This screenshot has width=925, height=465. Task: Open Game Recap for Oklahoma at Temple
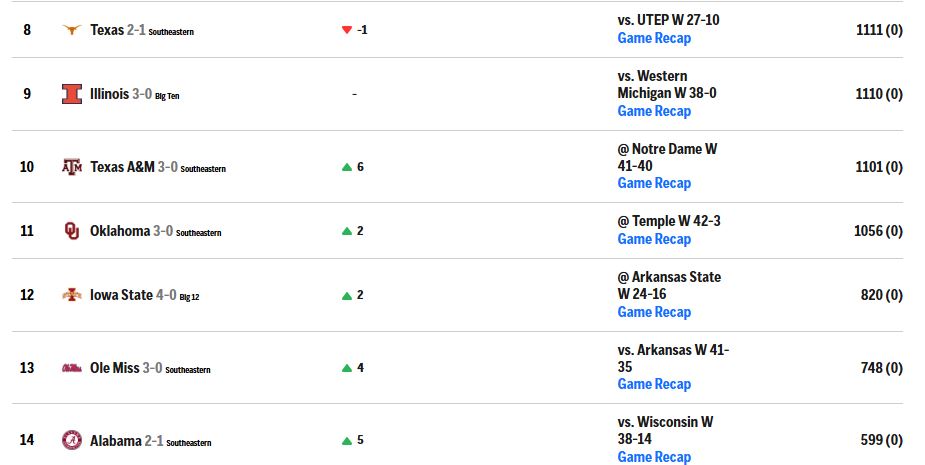(654, 239)
